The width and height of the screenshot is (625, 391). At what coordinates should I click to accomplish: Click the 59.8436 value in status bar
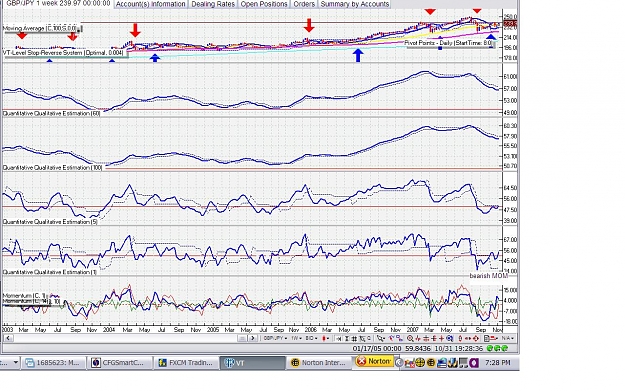[x=418, y=348]
